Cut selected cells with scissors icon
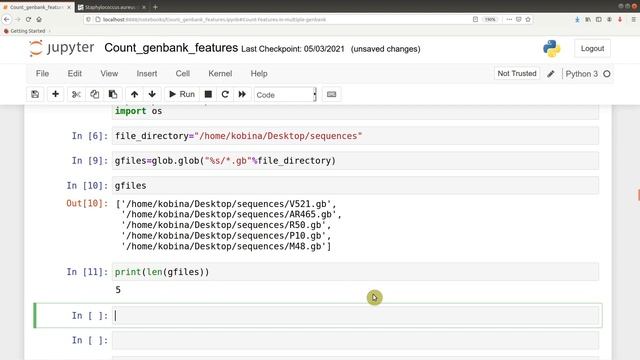 [76, 94]
